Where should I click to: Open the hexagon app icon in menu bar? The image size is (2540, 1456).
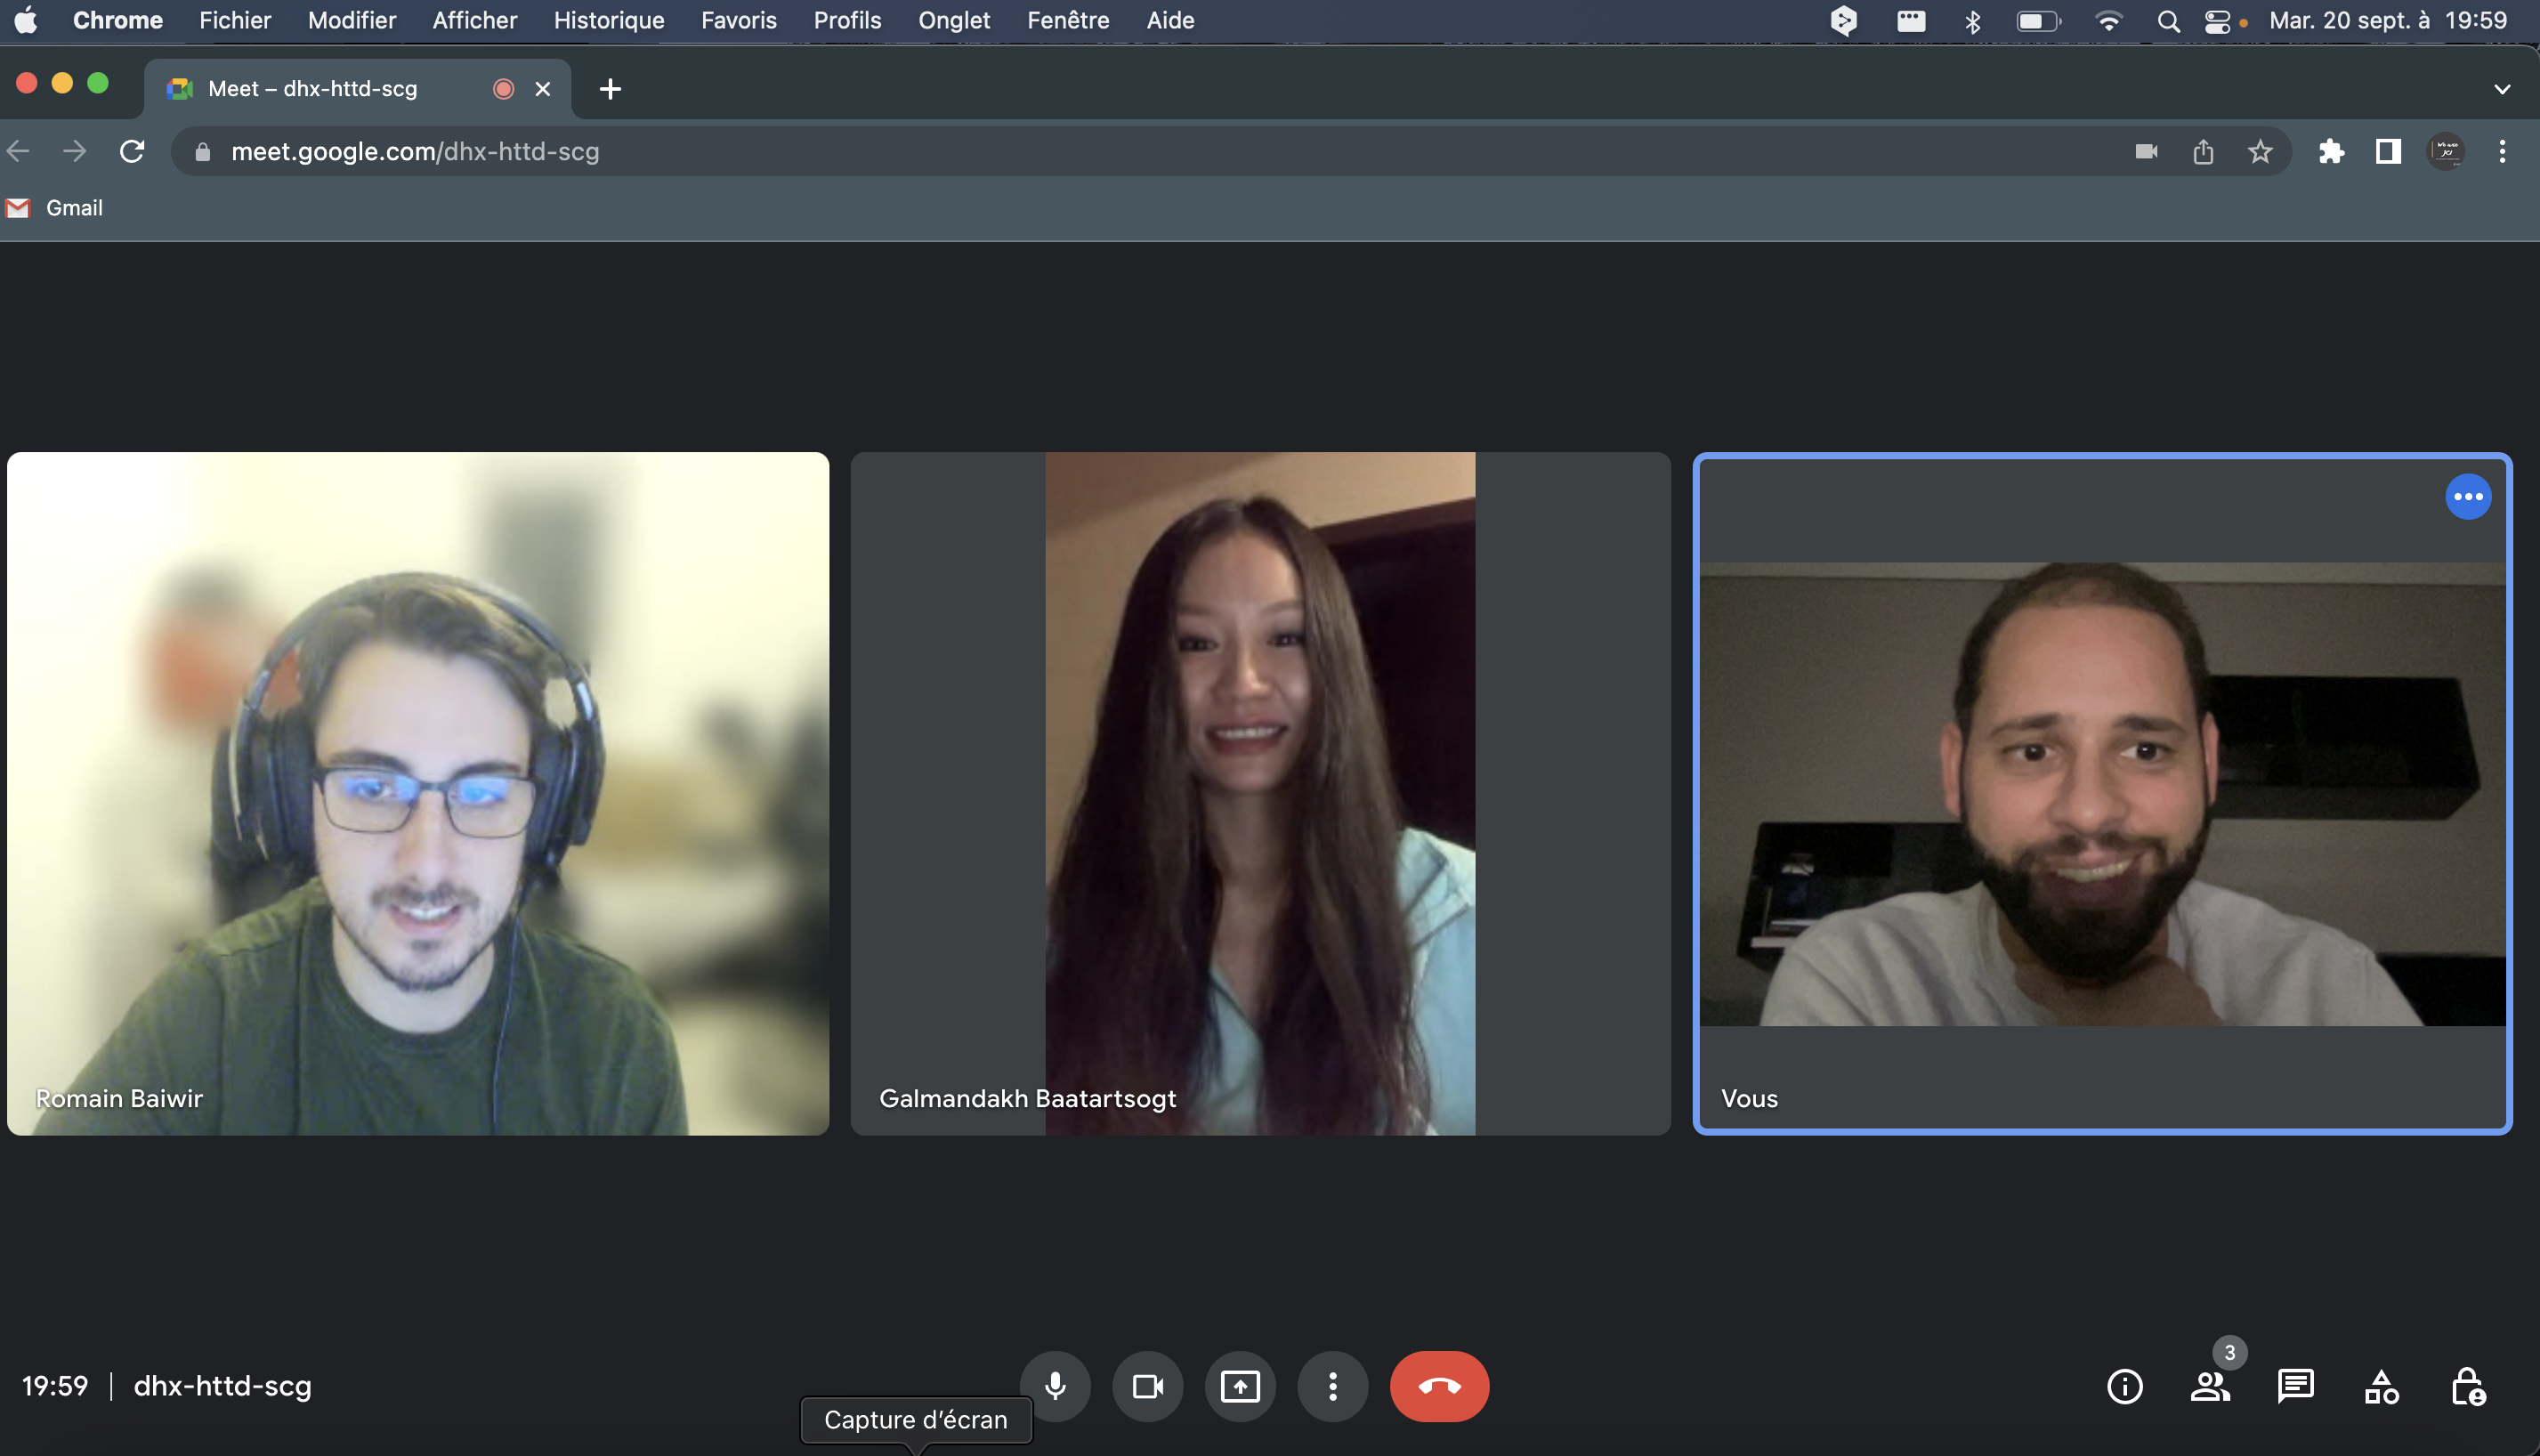click(x=1843, y=21)
